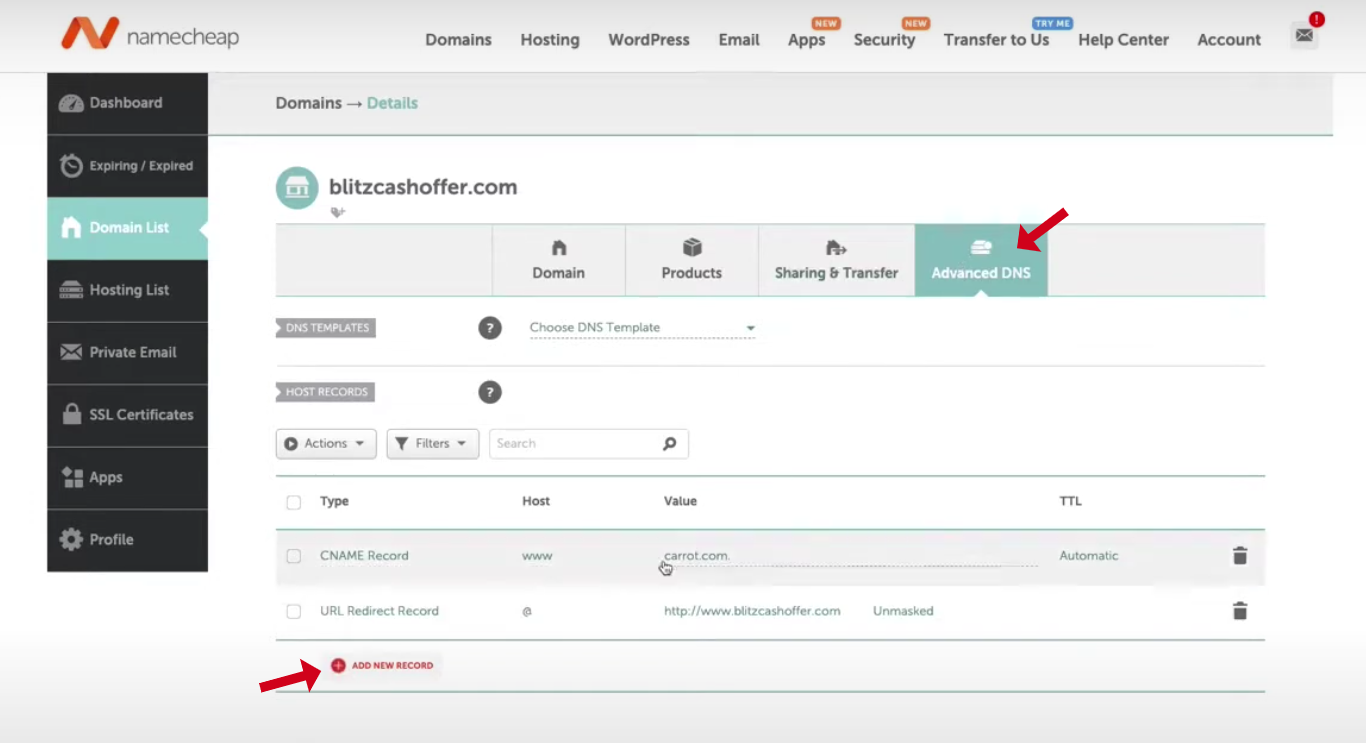Click the Details breadcrumb link
The height and width of the screenshot is (743, 1366).
click(x=392, y=103)
